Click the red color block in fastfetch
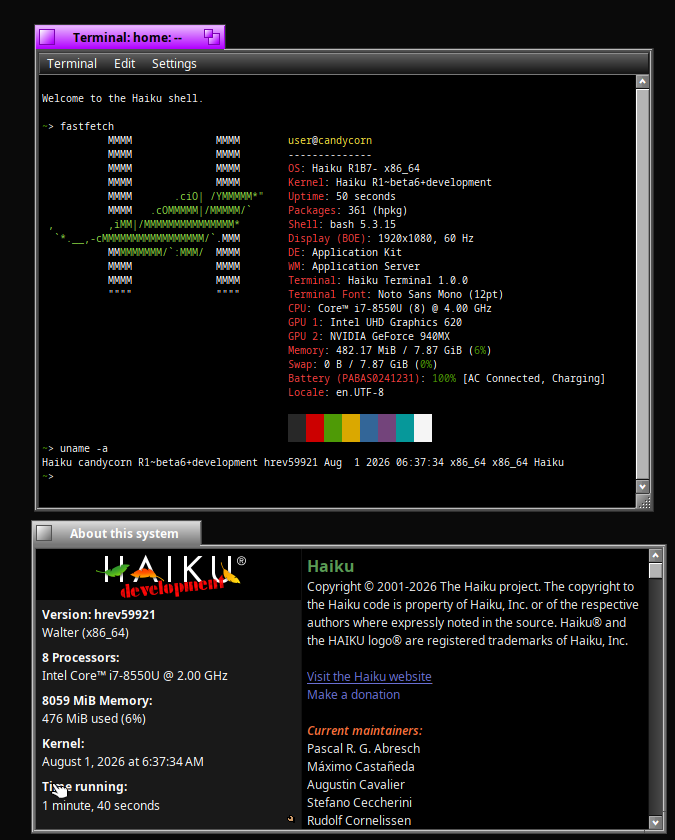This screenshot has height=840, width=675. click(315, 428)
